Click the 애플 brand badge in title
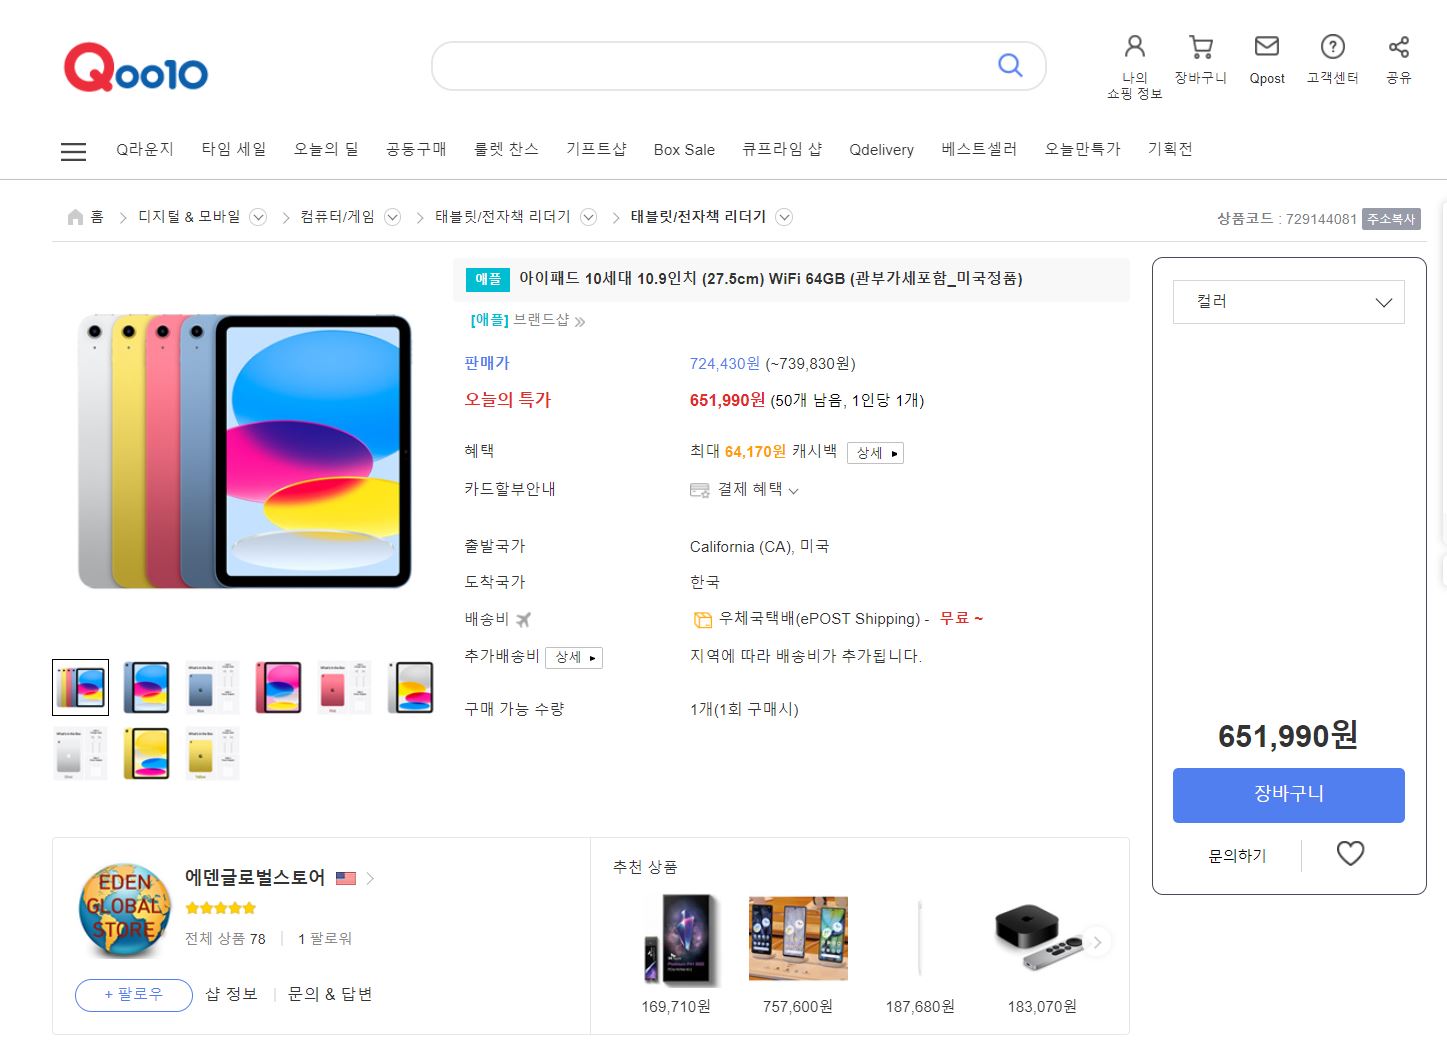The width and height of the screenshot is (1447, 1056). tap(488, 278)
